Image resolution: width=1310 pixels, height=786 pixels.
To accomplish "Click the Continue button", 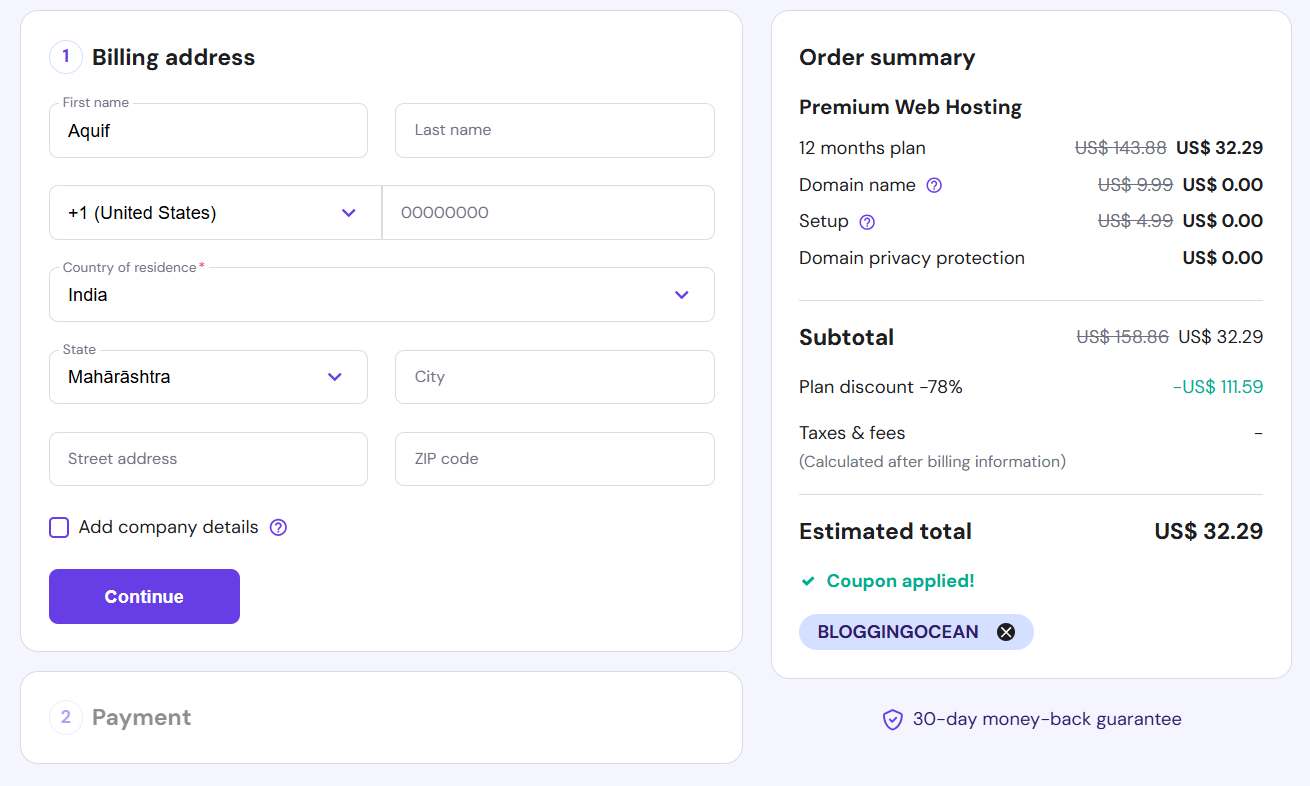I will pyautogui.click(x=144, y=596).
